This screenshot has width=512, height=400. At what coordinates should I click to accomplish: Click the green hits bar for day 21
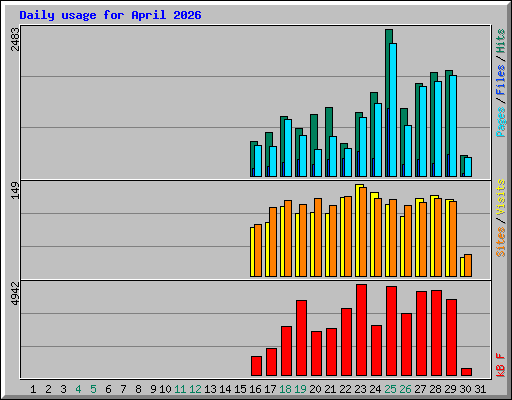(x=327, y=133)
